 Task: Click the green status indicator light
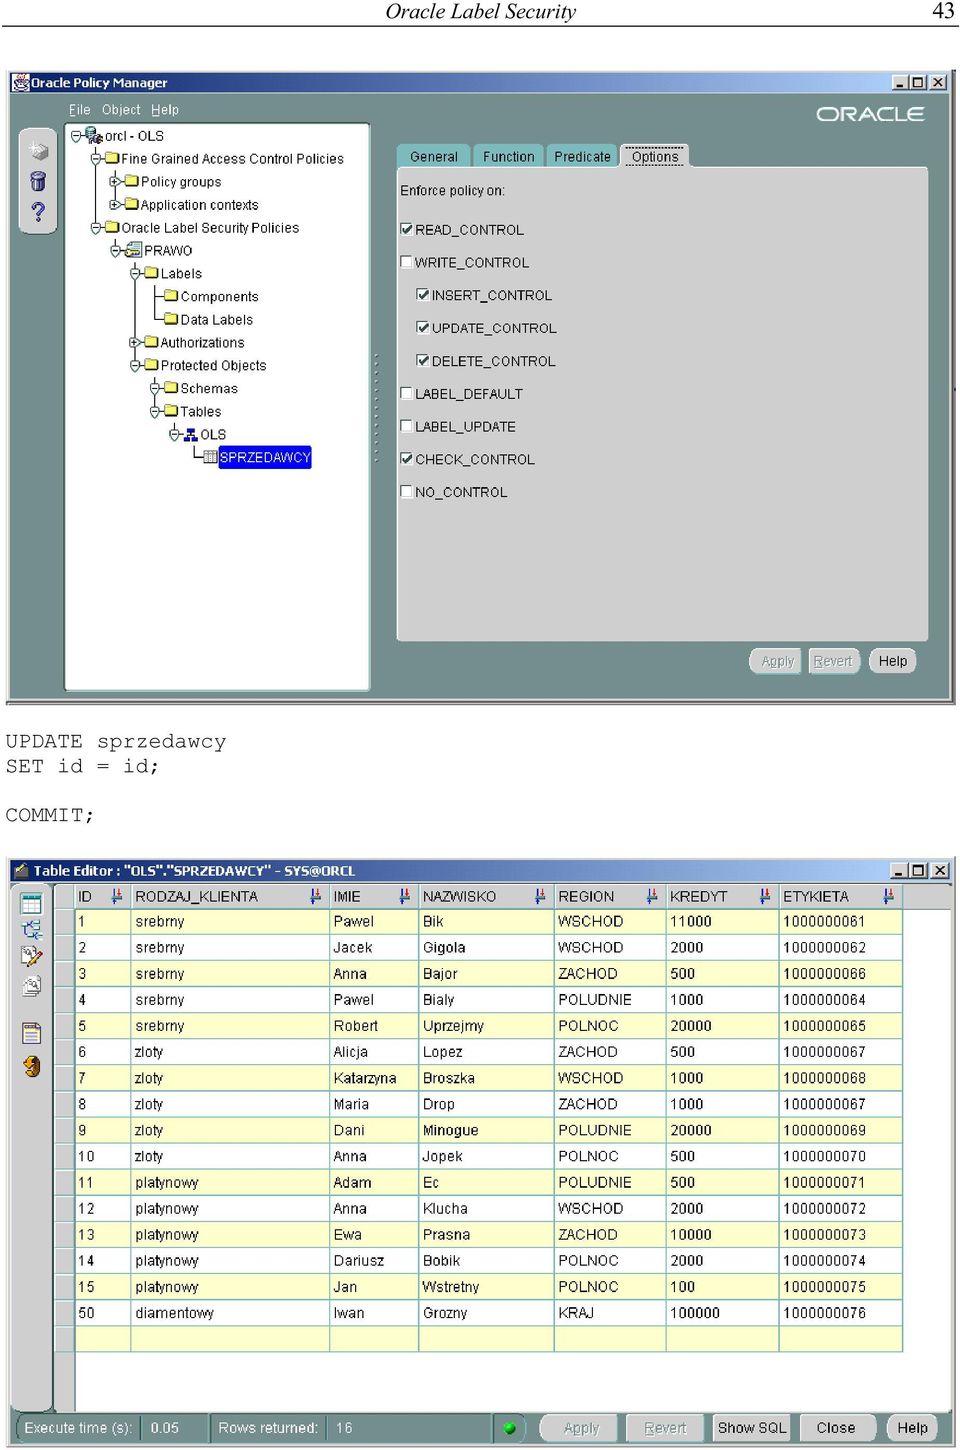point(510,1428)
